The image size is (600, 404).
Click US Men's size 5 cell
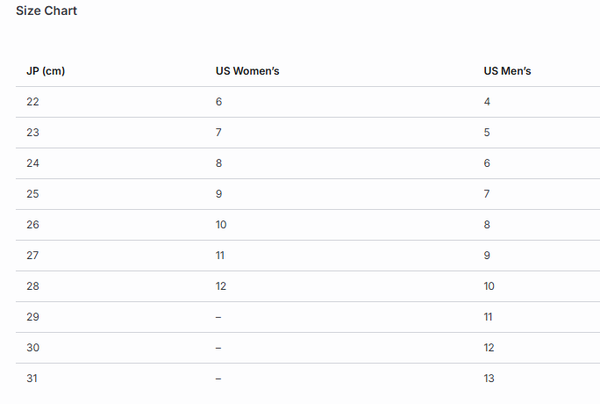click(487, 133)
